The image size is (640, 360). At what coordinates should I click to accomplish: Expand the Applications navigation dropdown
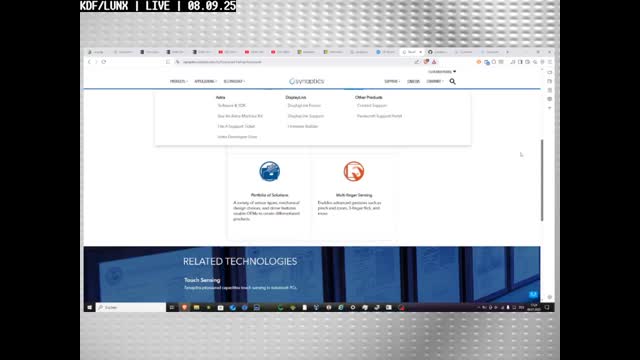point(205,81)
